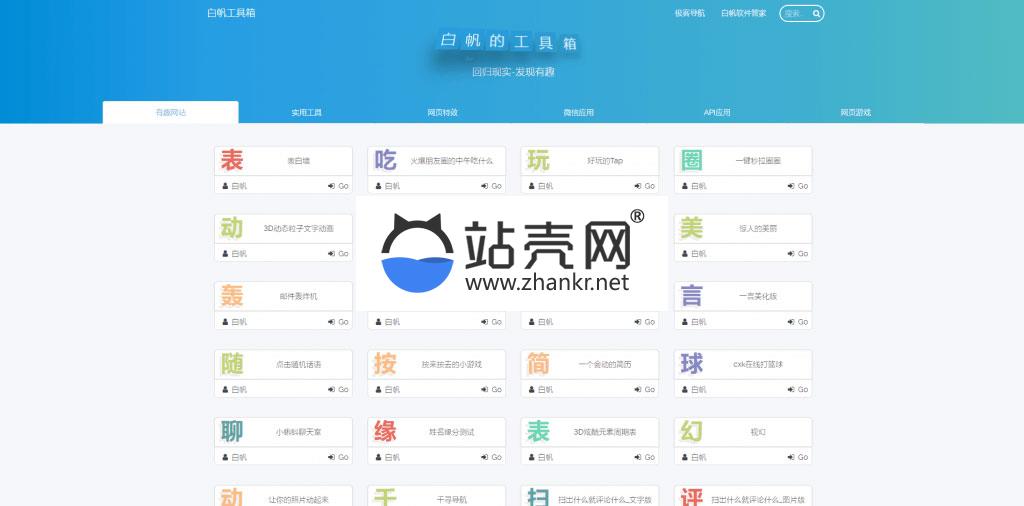Screen dimensions: 1024x506
Task: Open the 姓名缘分测试 card title
Action: tap(452, 432)
